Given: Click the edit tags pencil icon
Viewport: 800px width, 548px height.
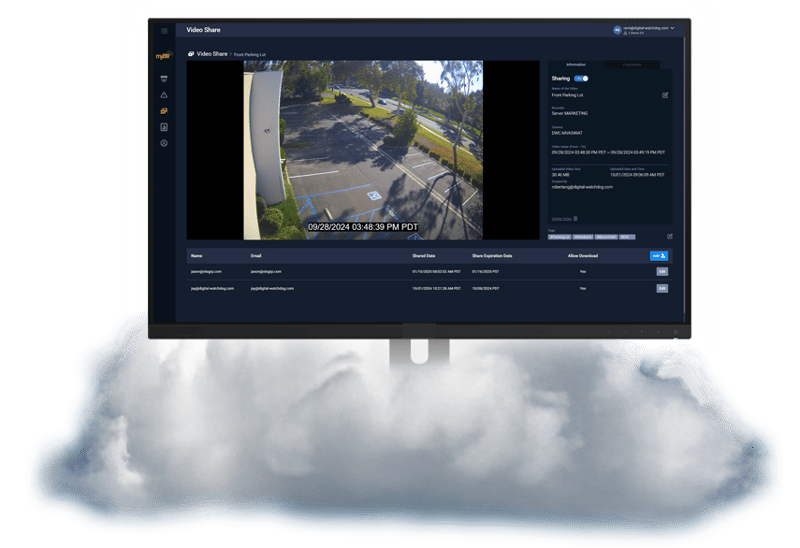Looking at the screenshot, I should (669, 236).
